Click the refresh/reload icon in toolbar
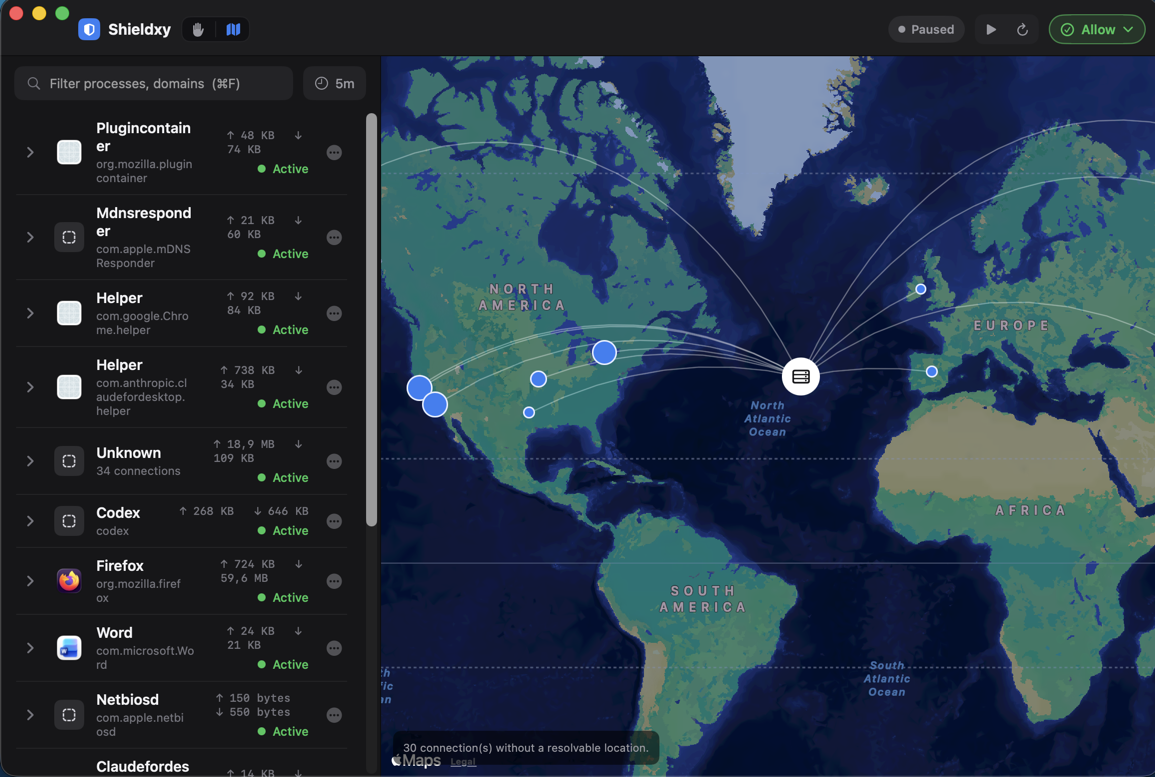 click(1022, 29)
